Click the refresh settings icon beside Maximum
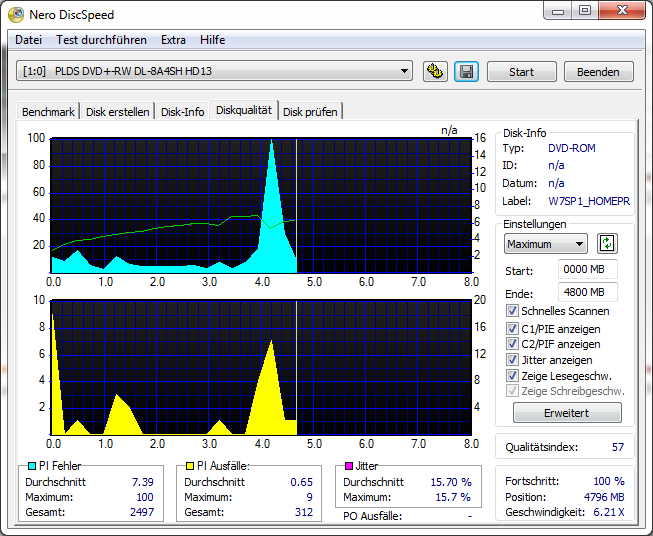 607,243
